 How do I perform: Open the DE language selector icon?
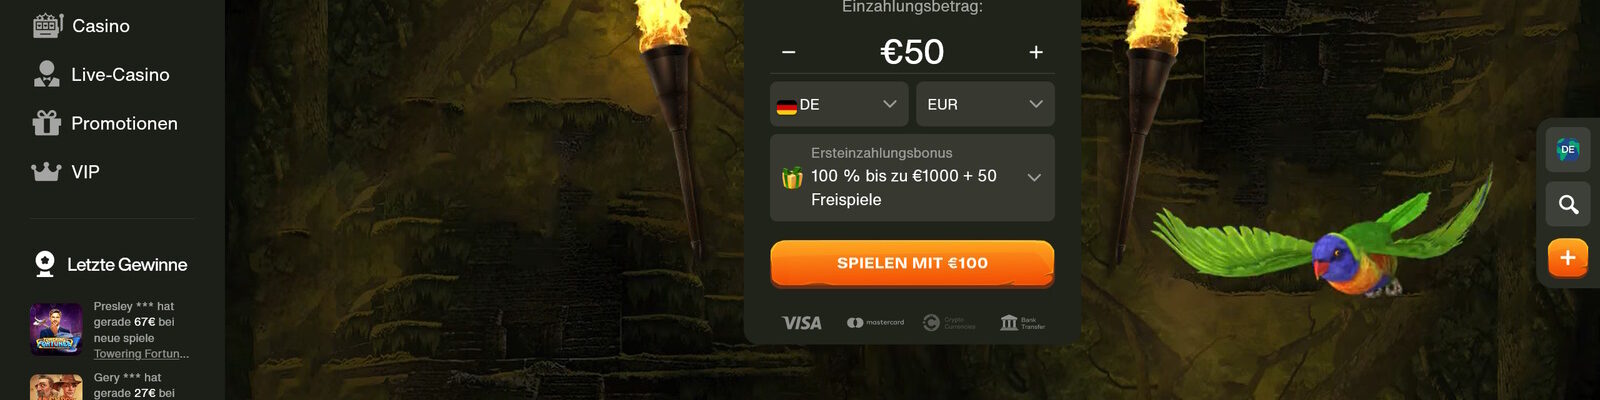1568,150
